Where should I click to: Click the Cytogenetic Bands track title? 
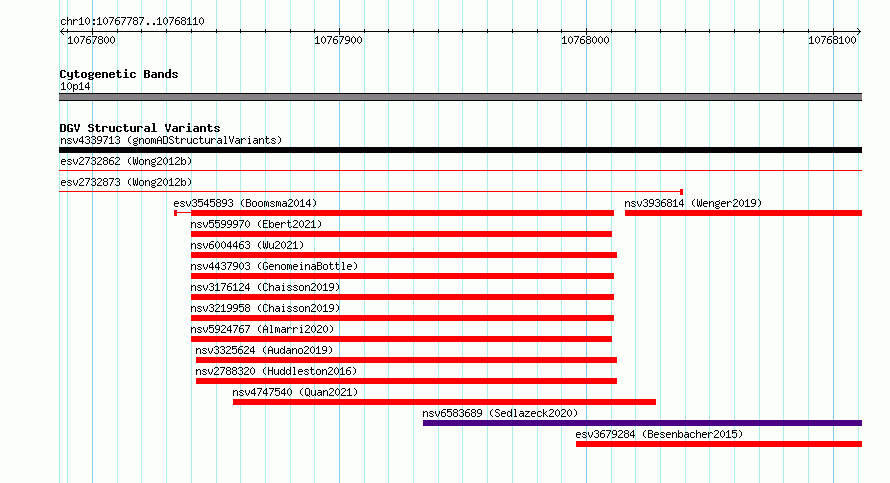[119, 74]
